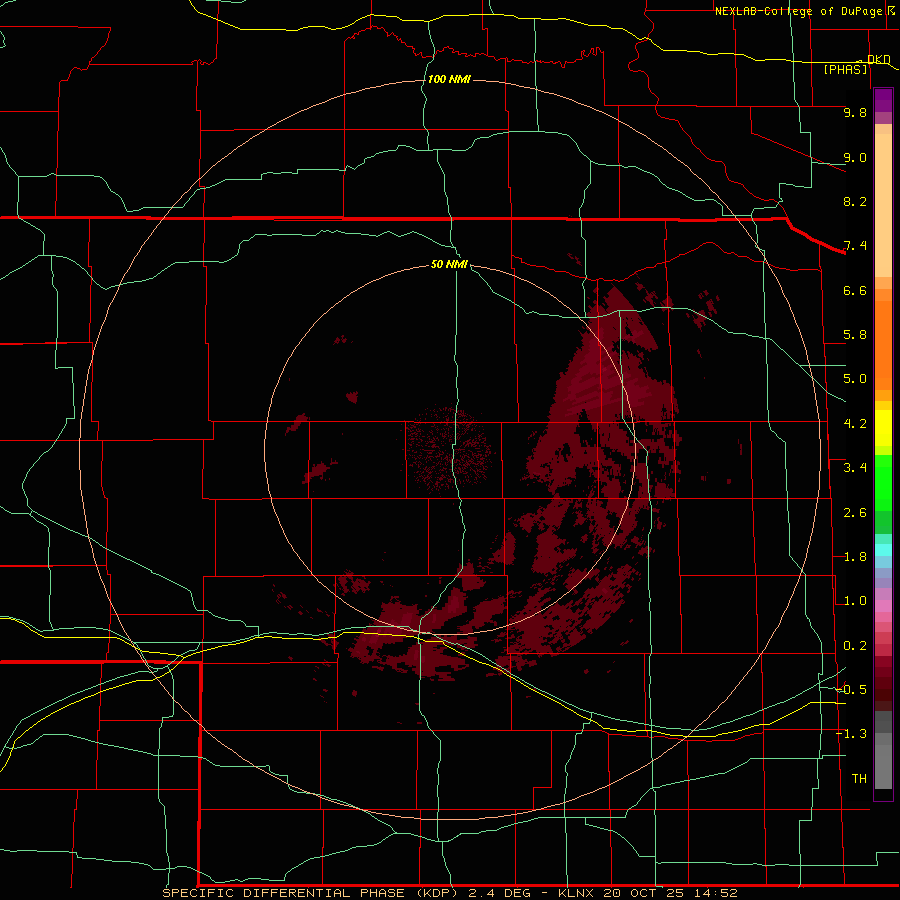The image size is (900, 900).
Task: Click the 0.2 value on the color scale
Action: (855, 646)
